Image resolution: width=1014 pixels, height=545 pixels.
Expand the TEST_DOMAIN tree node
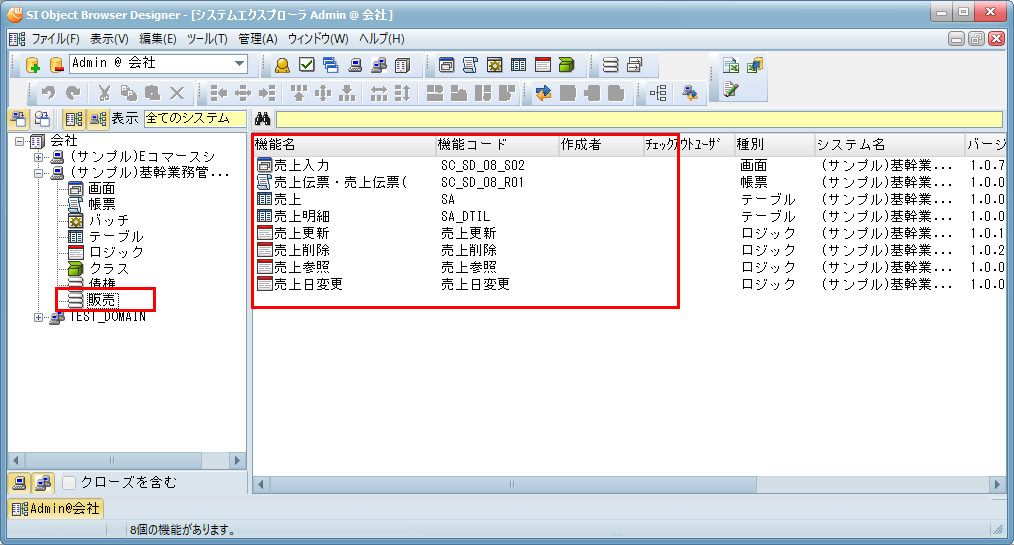(x=38, y=317)
